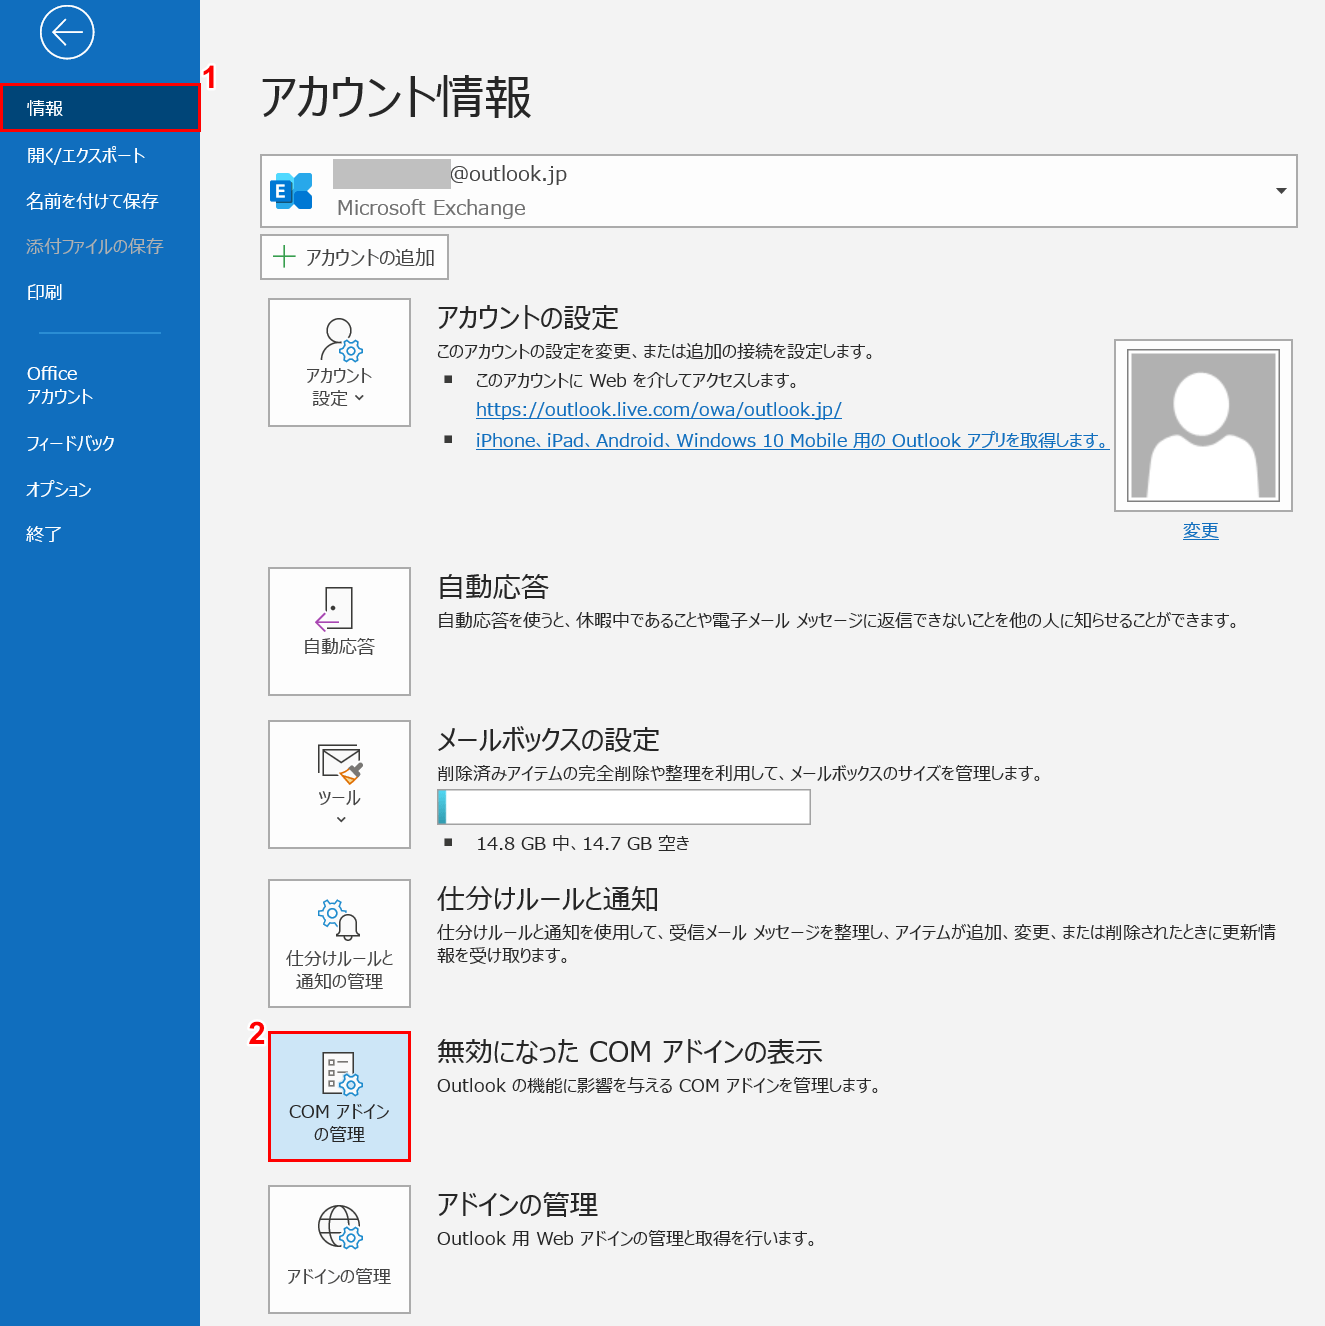Click the Exchange account icon
Viewport: 1325px width, 1326px height.
(x=292, y=190)
